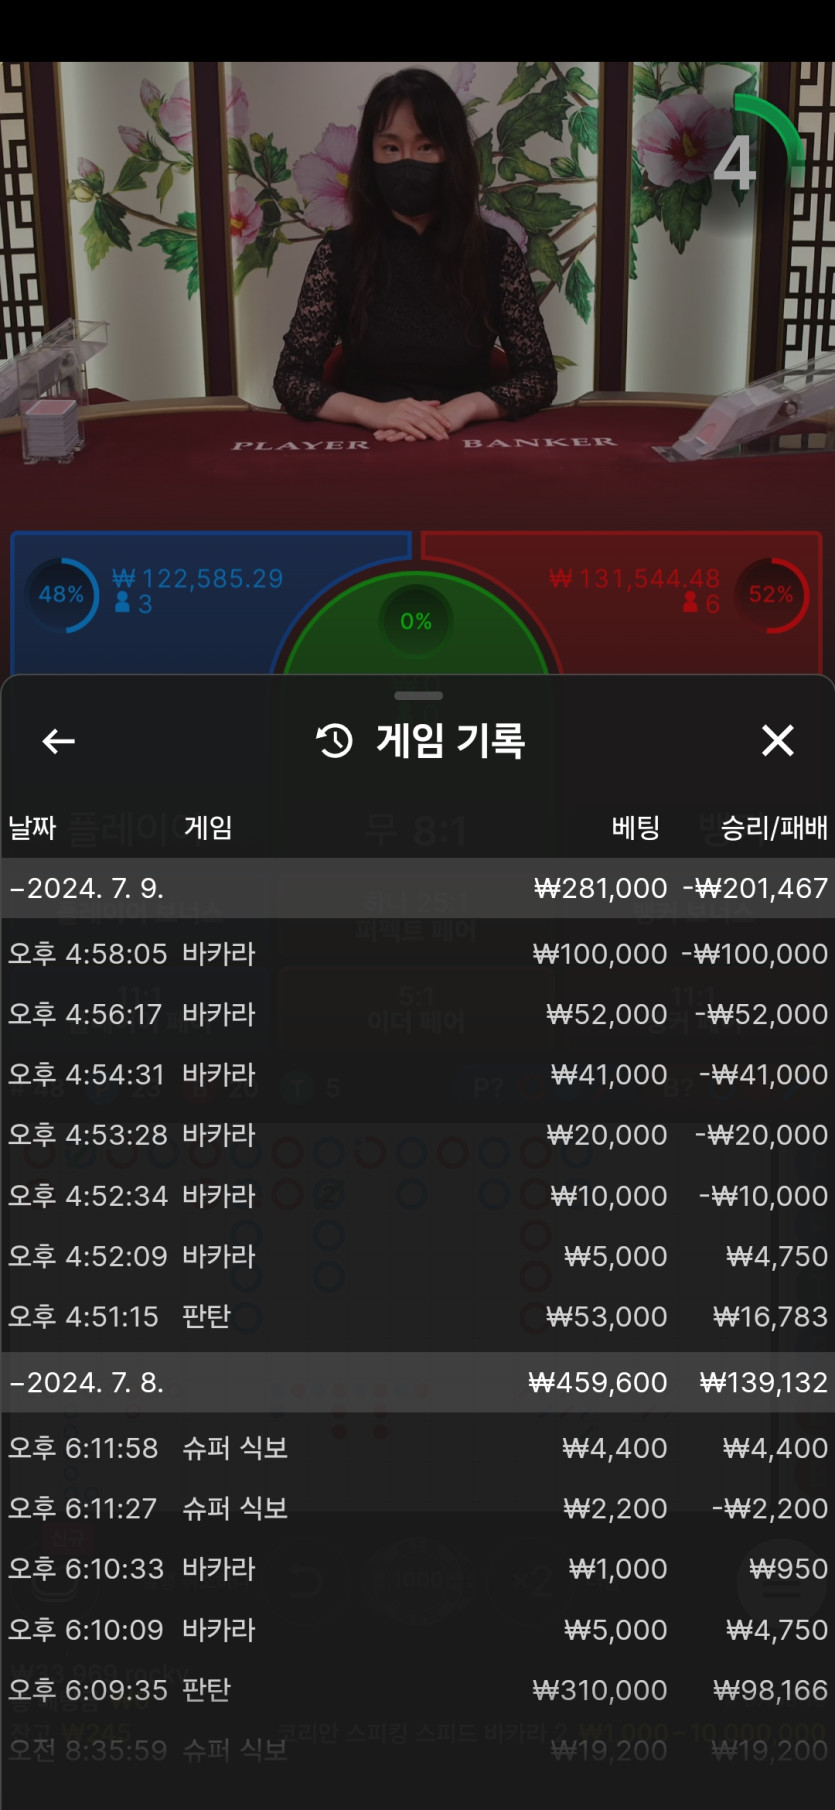The height and width of the screenshot is (1810, 835).
Task: Close the game history panel with X
Action: pyautogui.click(x=777, y=741)
